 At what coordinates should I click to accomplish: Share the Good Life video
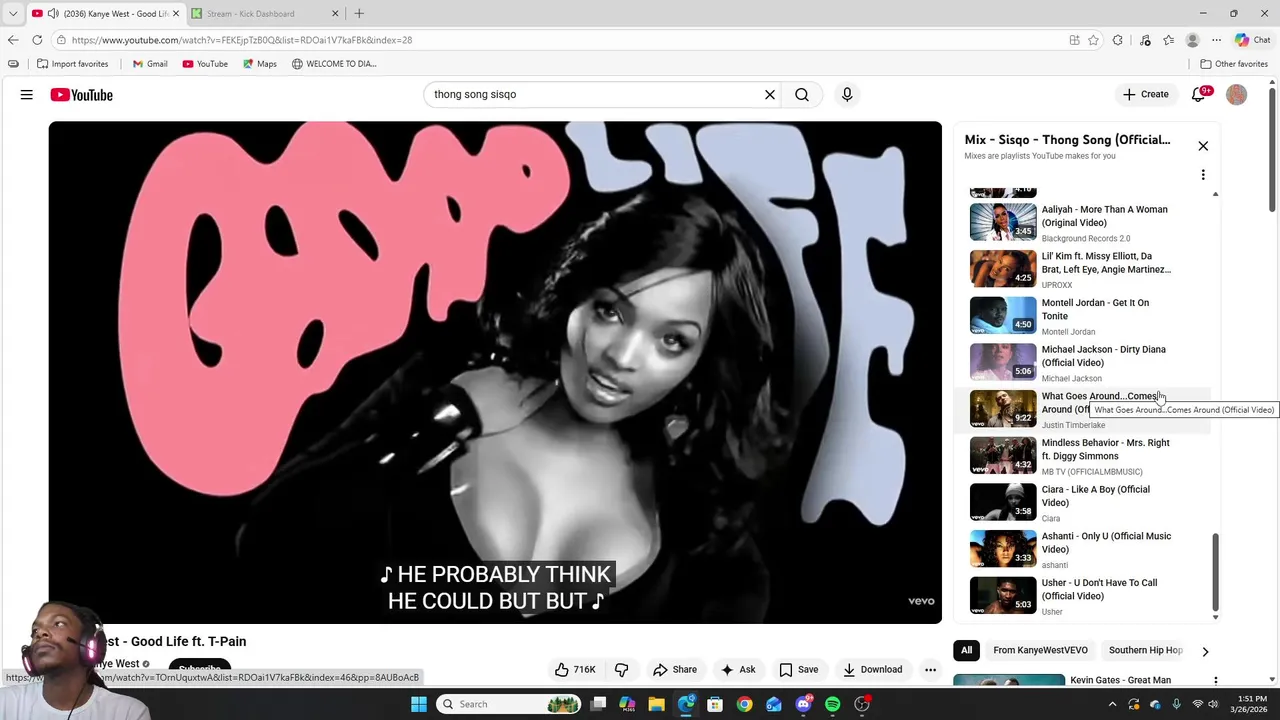pyautogui.click(x=675, y=670)
